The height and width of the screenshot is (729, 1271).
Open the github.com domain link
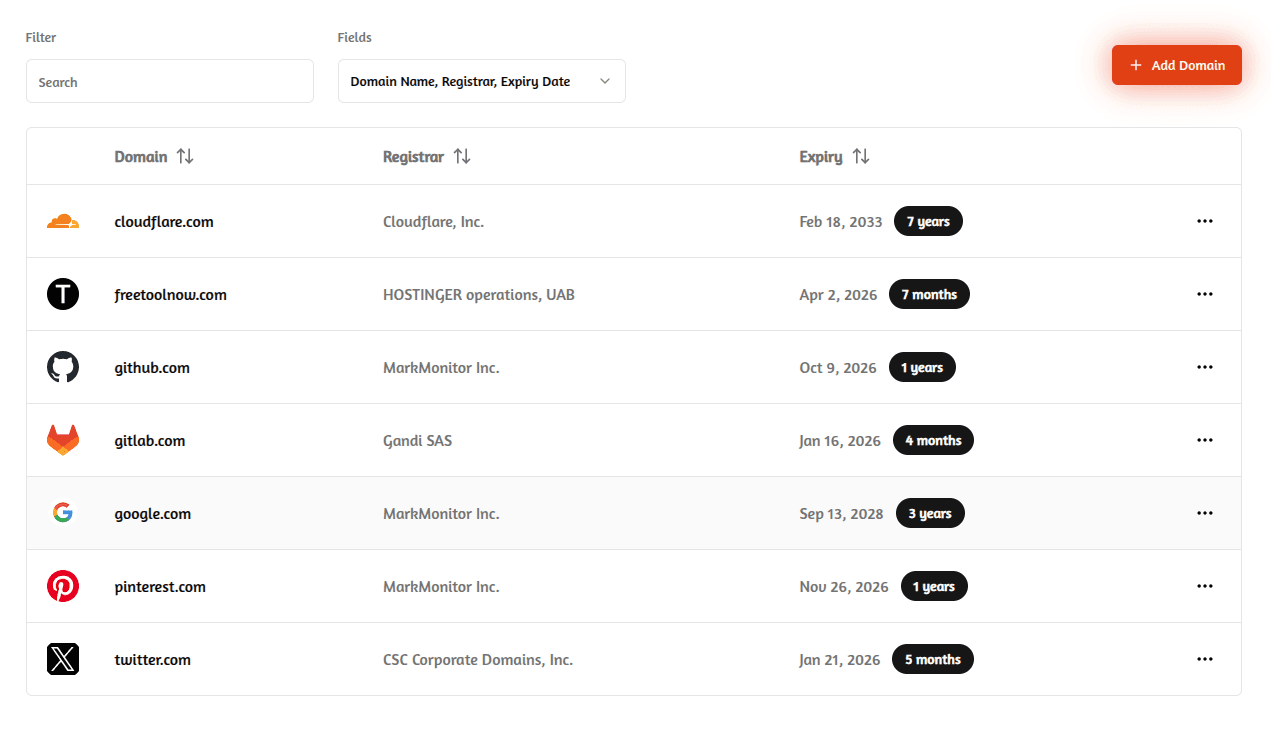[x=152, y=368]
